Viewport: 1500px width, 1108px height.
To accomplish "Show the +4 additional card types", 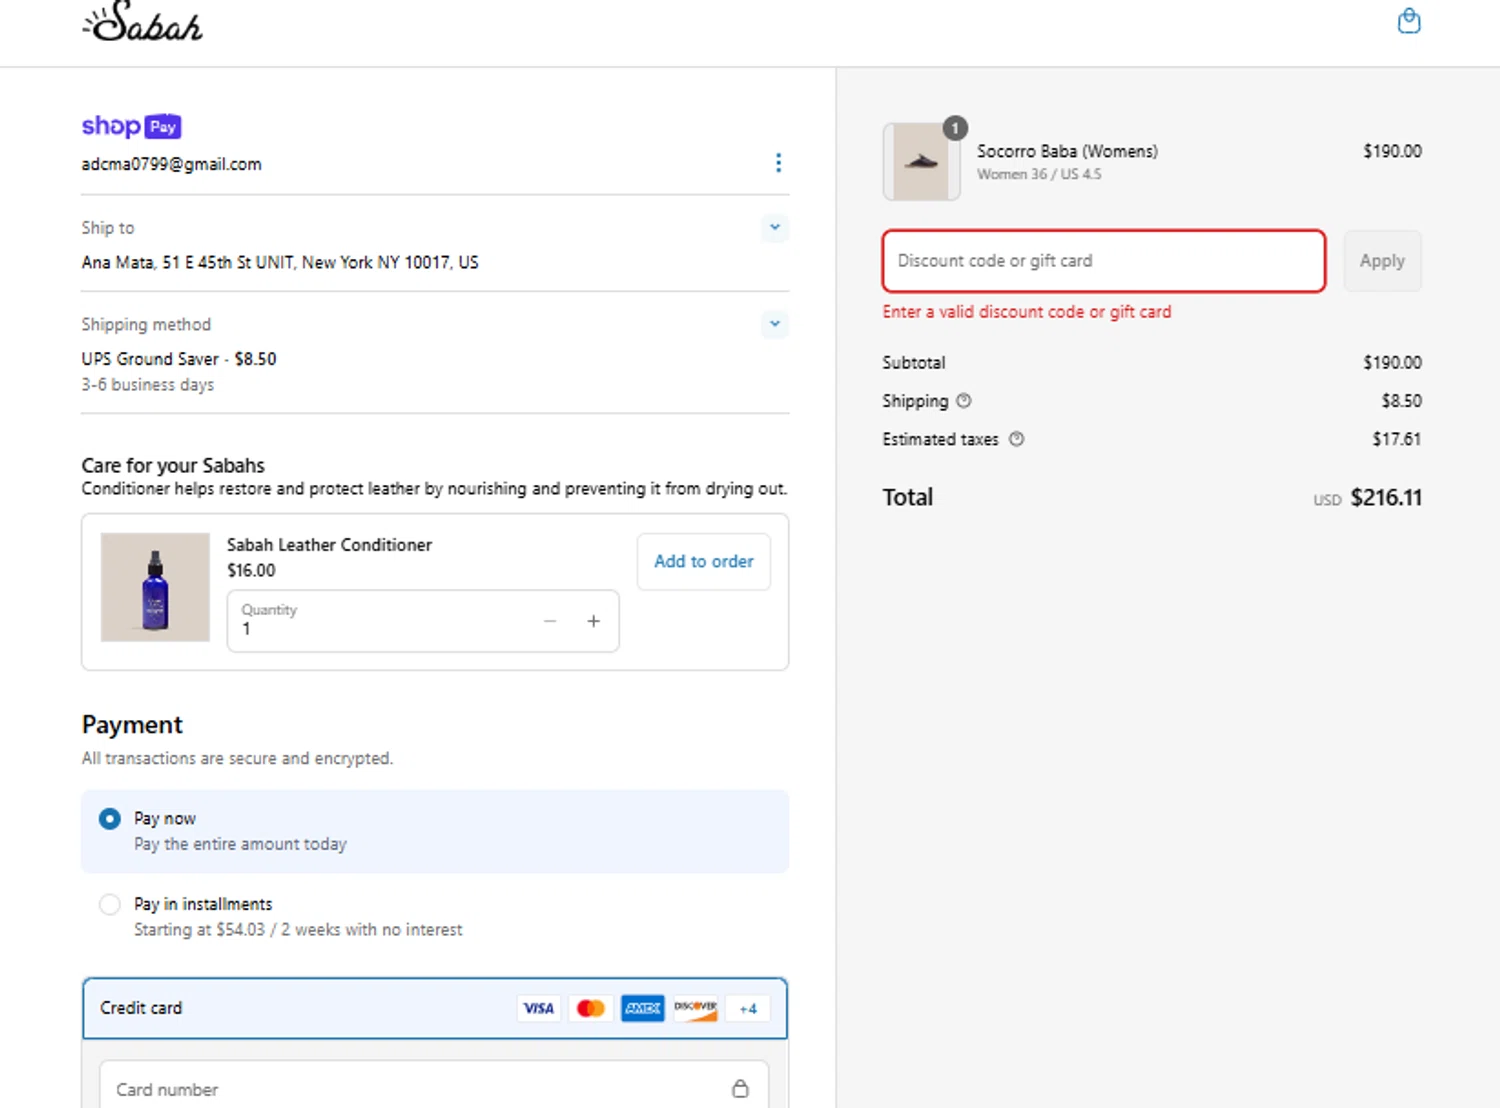I will click(748, 1009).
